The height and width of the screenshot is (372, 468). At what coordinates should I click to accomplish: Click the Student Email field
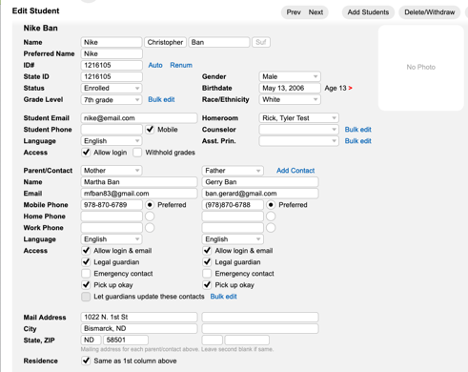(x=139, y=118)
